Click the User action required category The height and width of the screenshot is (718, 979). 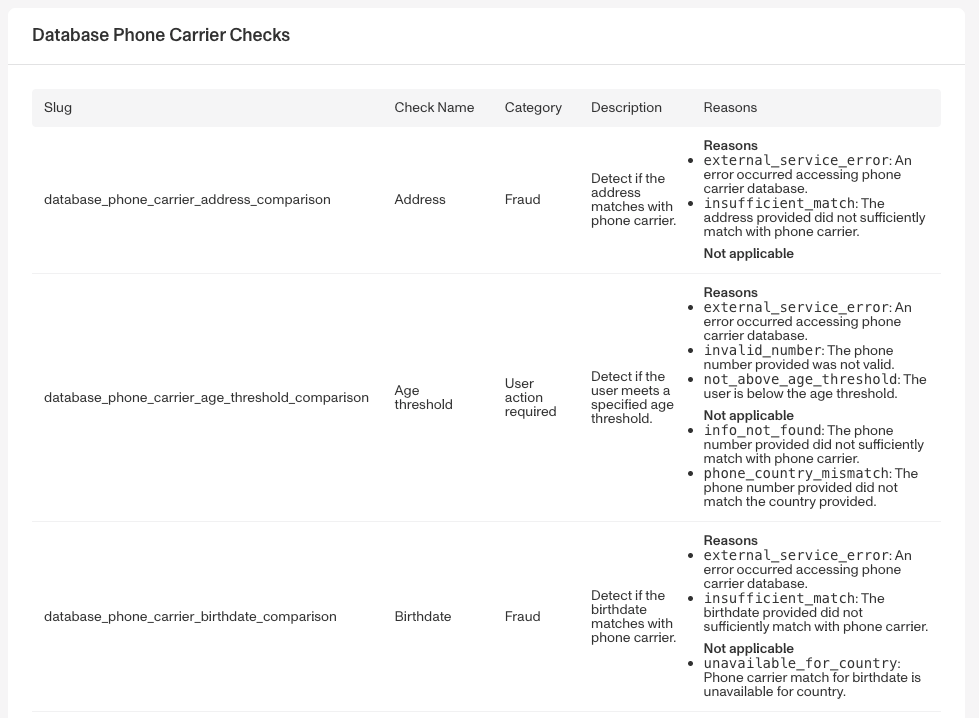tap(530, 398)
